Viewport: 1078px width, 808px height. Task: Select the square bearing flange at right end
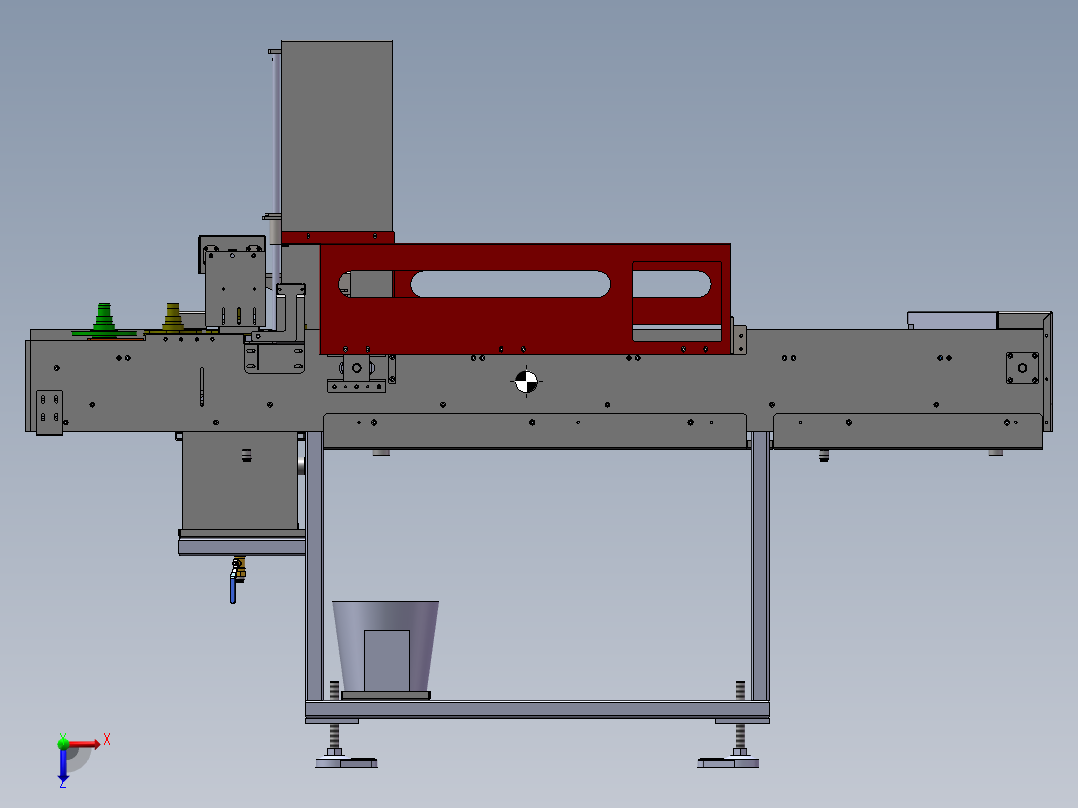tap(1022, 368)
